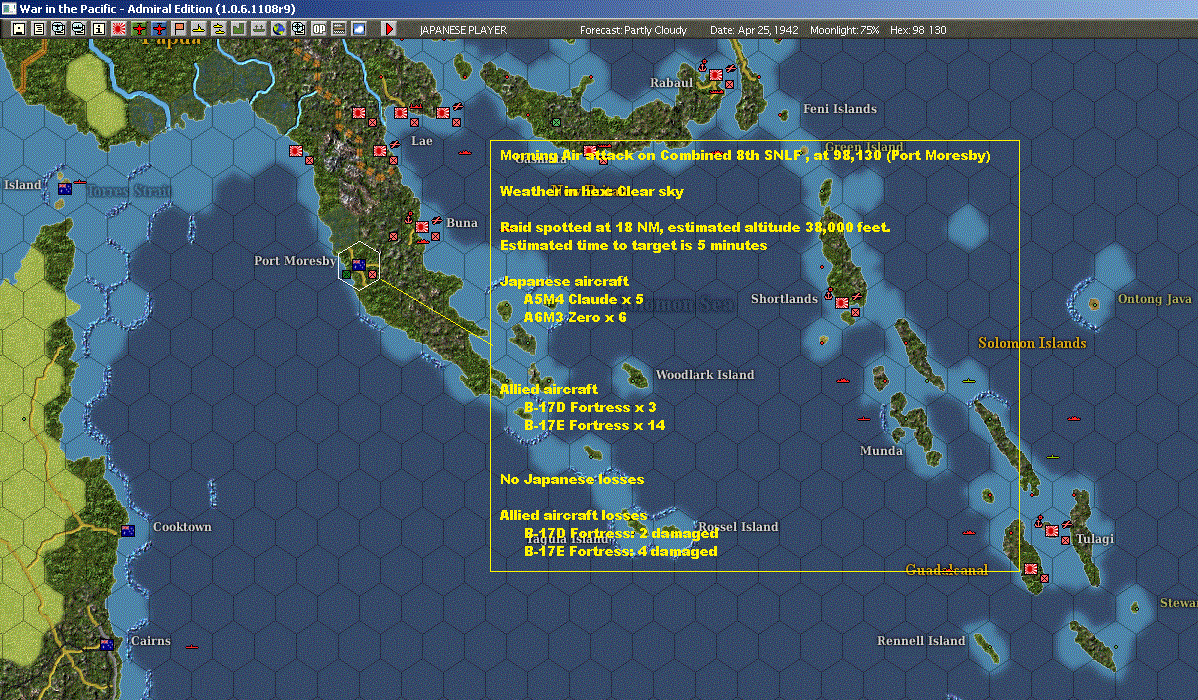This screenshot has width=1198, height=700.
Task: Select the Australian flag near Torres Strait
Action: (x=65, y=189)
